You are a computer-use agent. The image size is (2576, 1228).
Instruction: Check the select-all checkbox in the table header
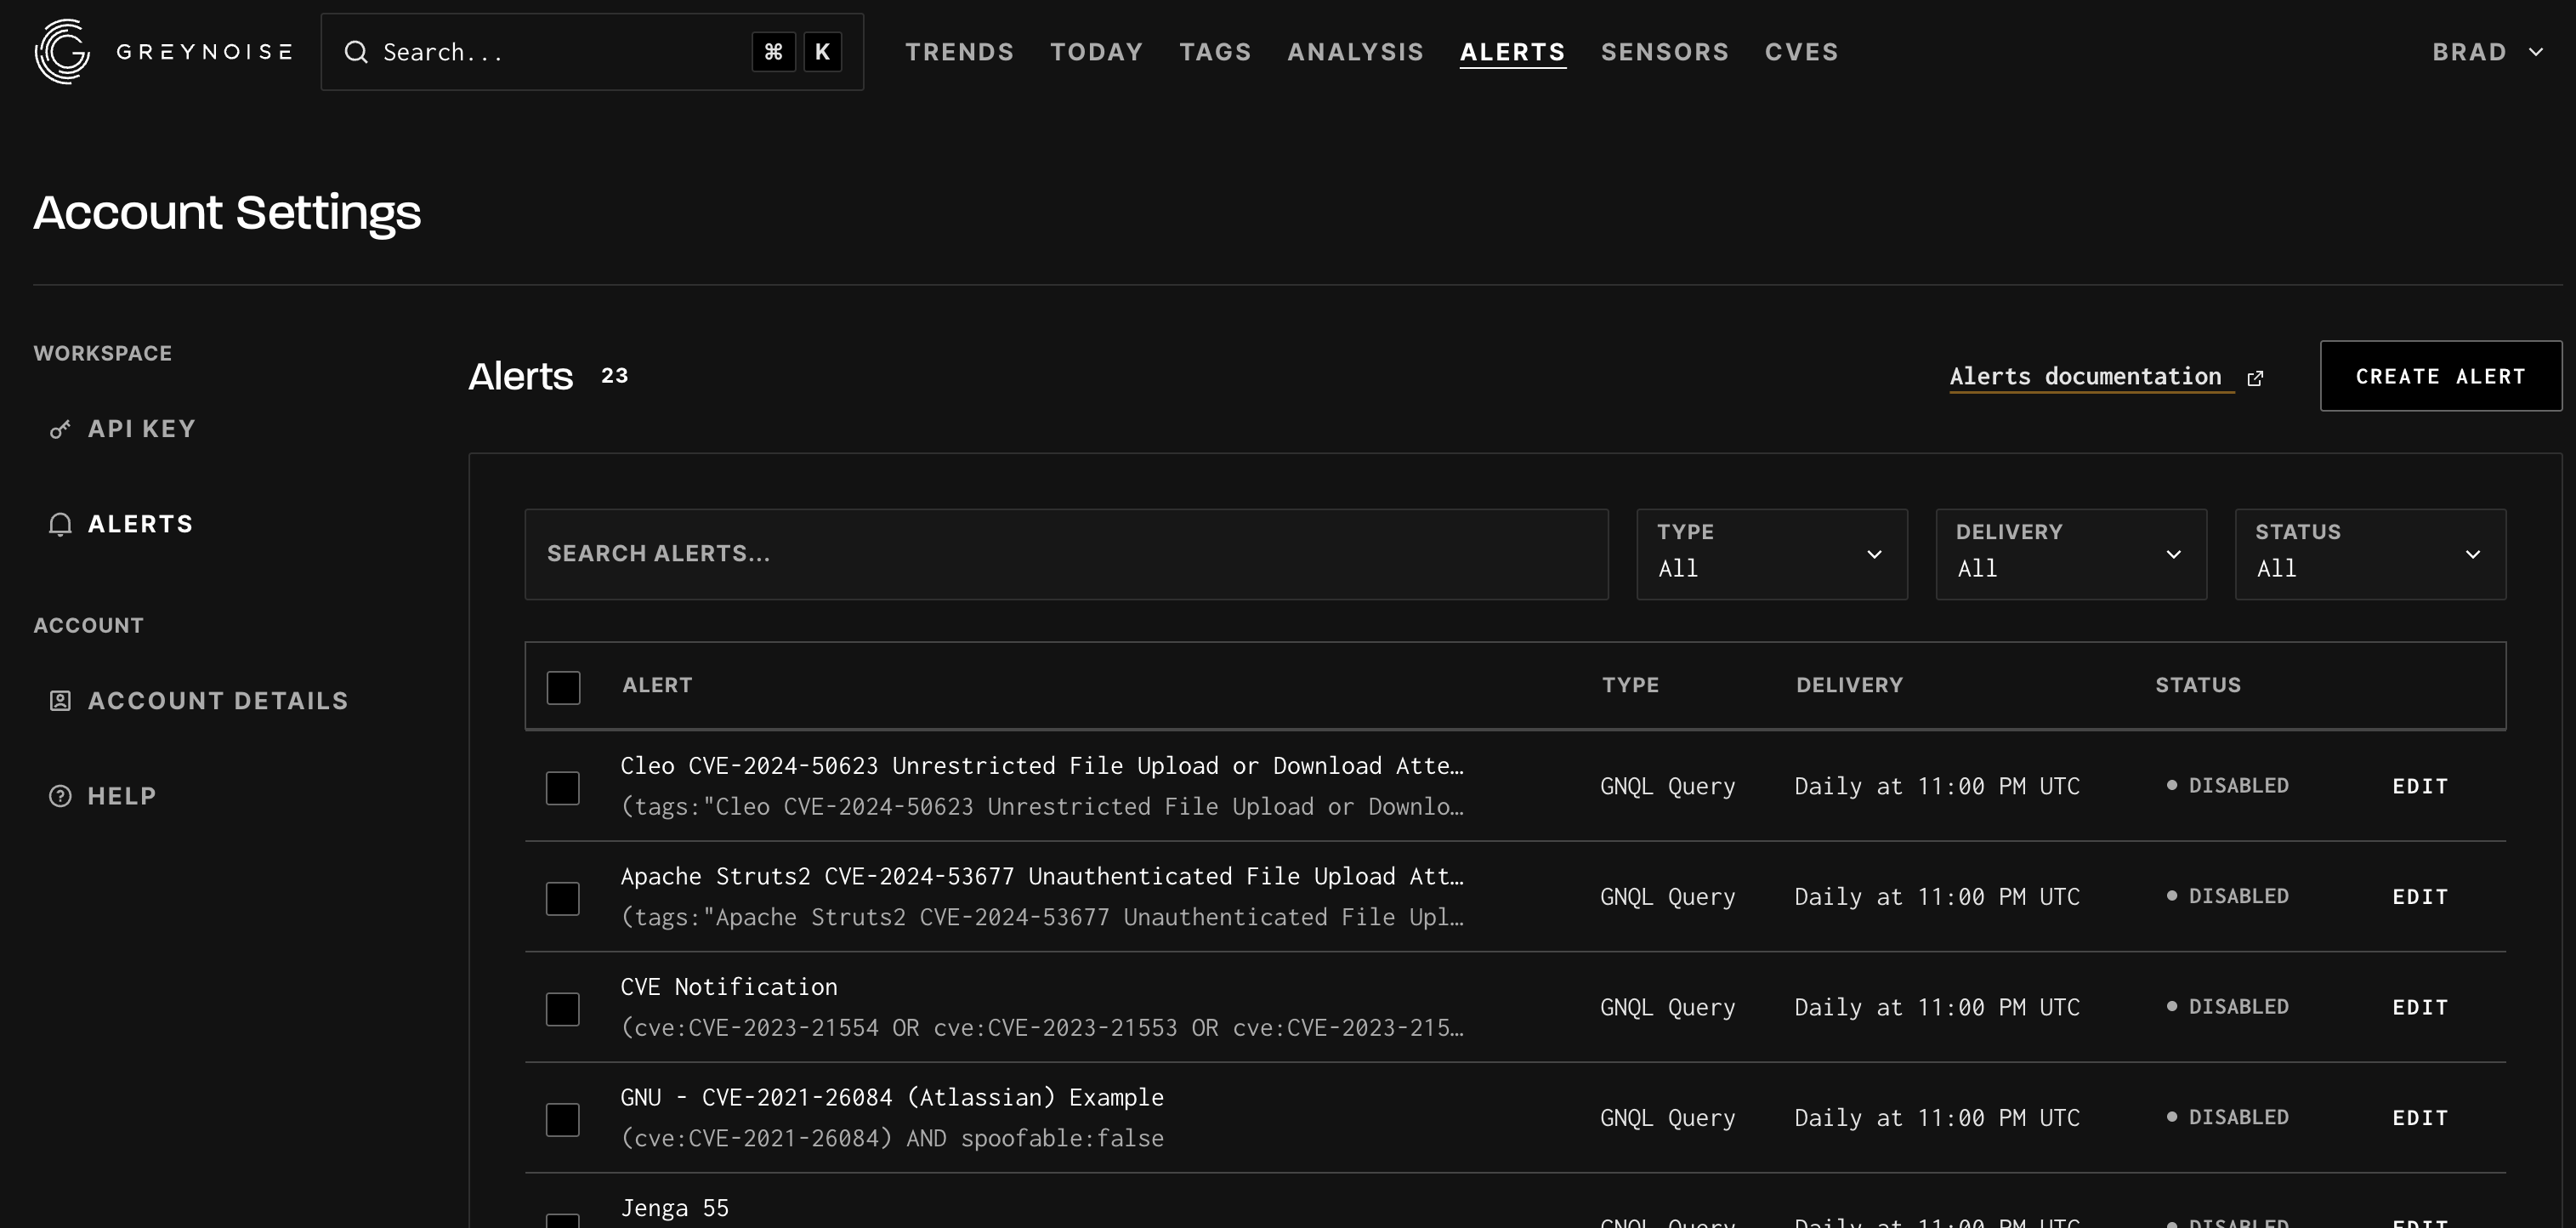(563, 687)
